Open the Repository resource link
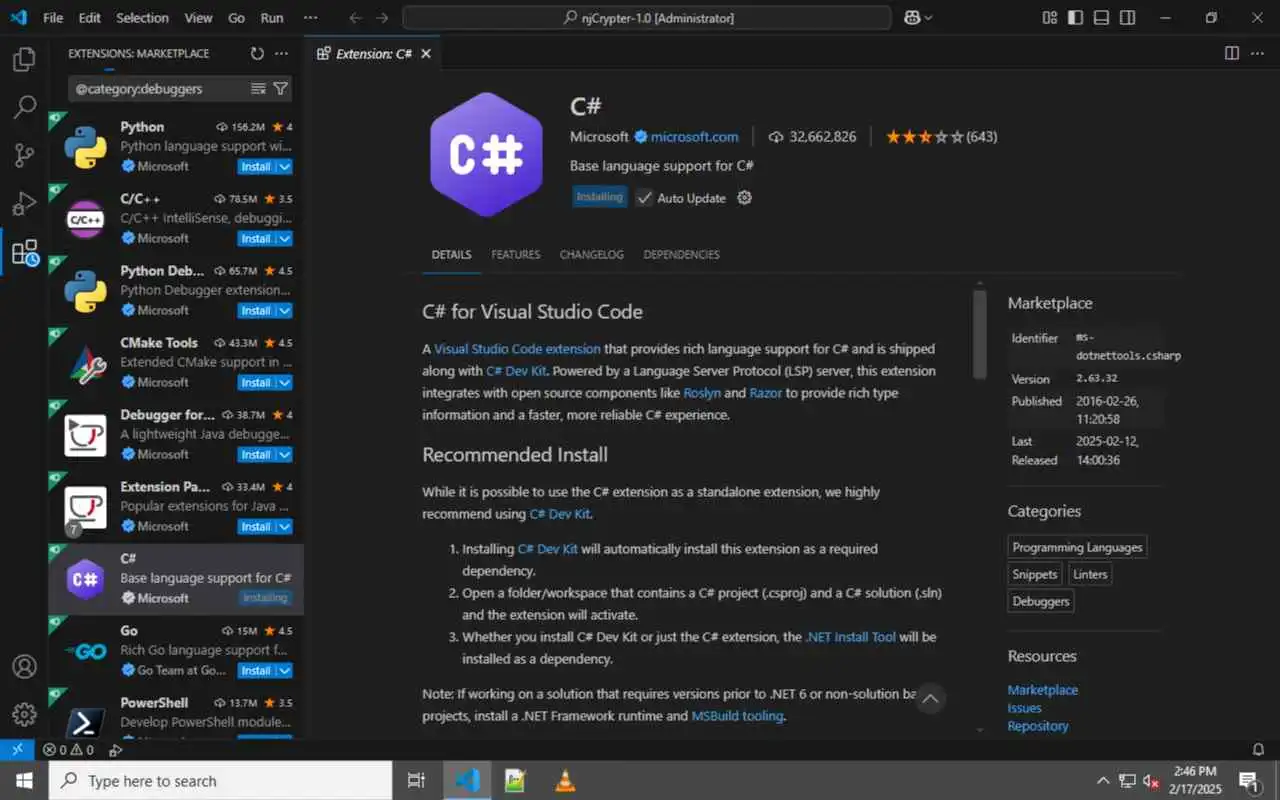 [x=1038, y=726]
